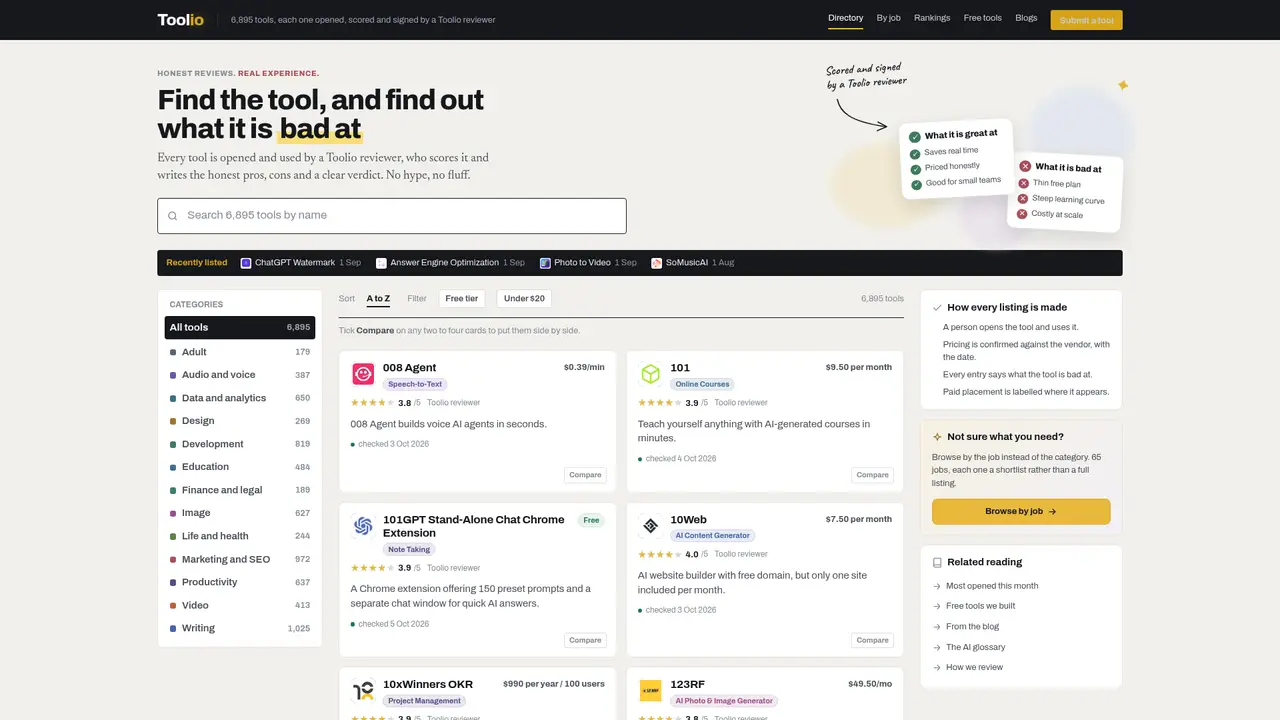
Task: Click the checkmark icon beside How every listing is made
Action: pos(937,308)
